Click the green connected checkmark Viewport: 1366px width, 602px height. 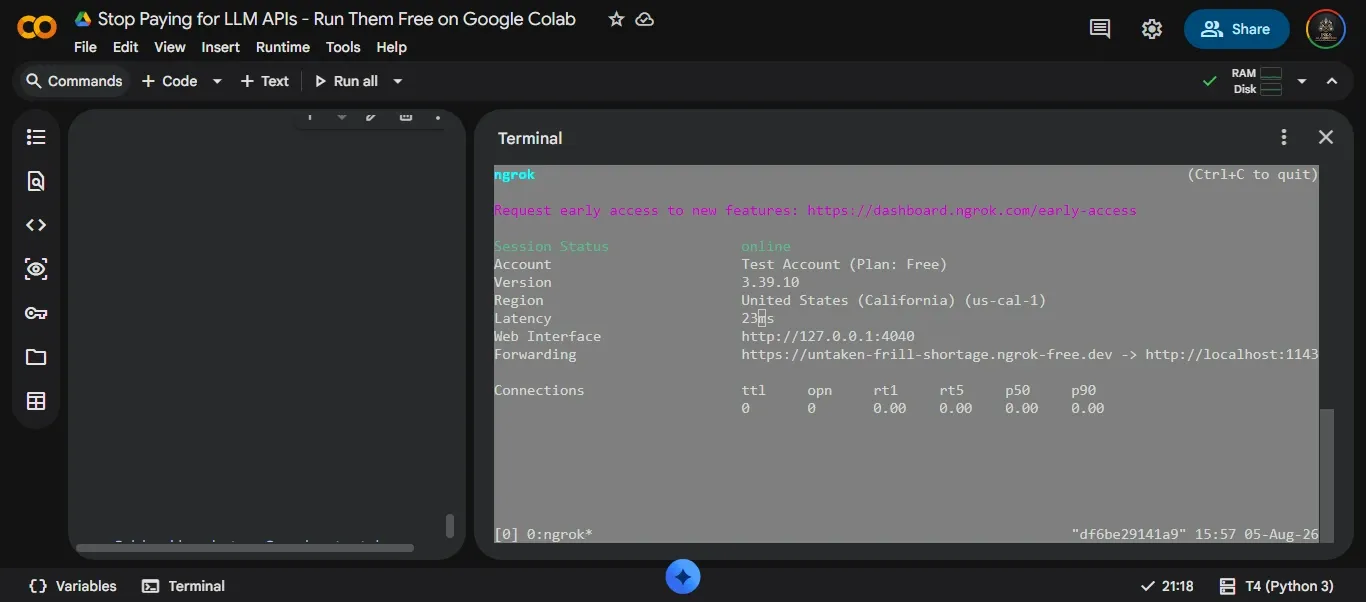point(1210,81)
